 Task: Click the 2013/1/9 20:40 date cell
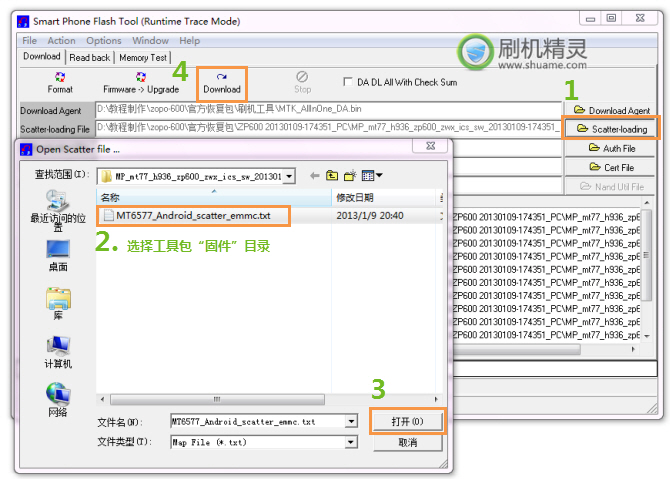coord(370,216)
